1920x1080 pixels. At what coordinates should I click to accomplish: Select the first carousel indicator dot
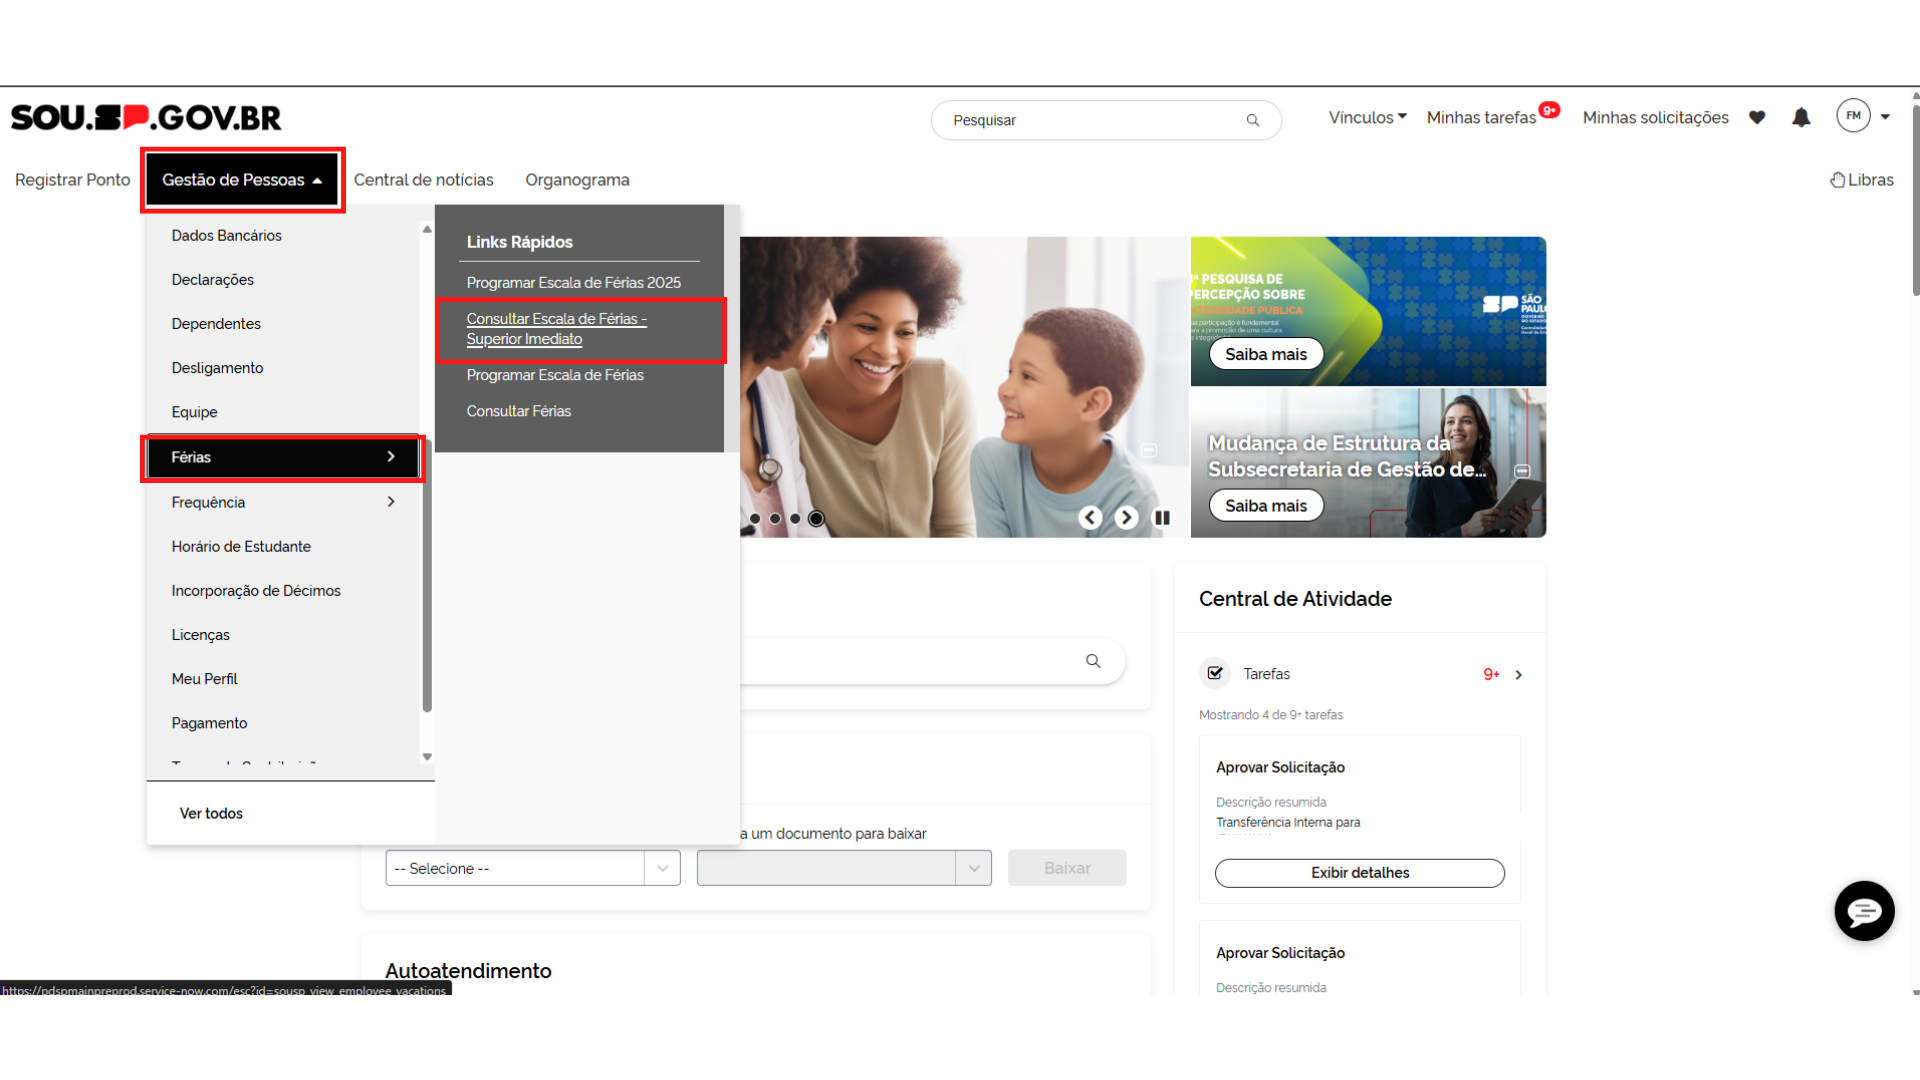click(x=755, y=518)
